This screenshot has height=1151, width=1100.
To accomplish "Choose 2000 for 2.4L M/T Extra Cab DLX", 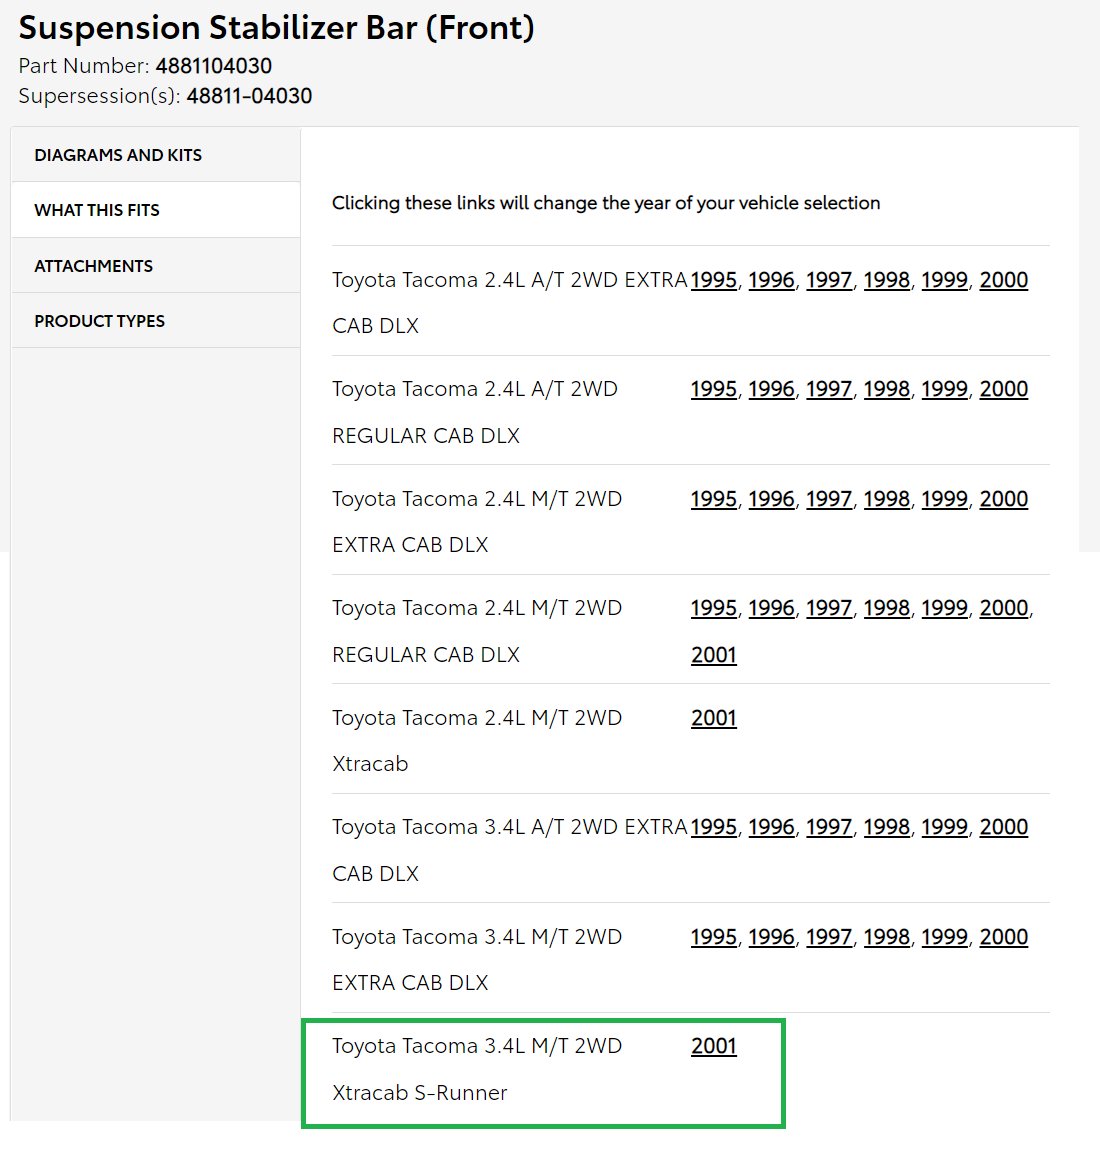I will [x=1003, y=498].
